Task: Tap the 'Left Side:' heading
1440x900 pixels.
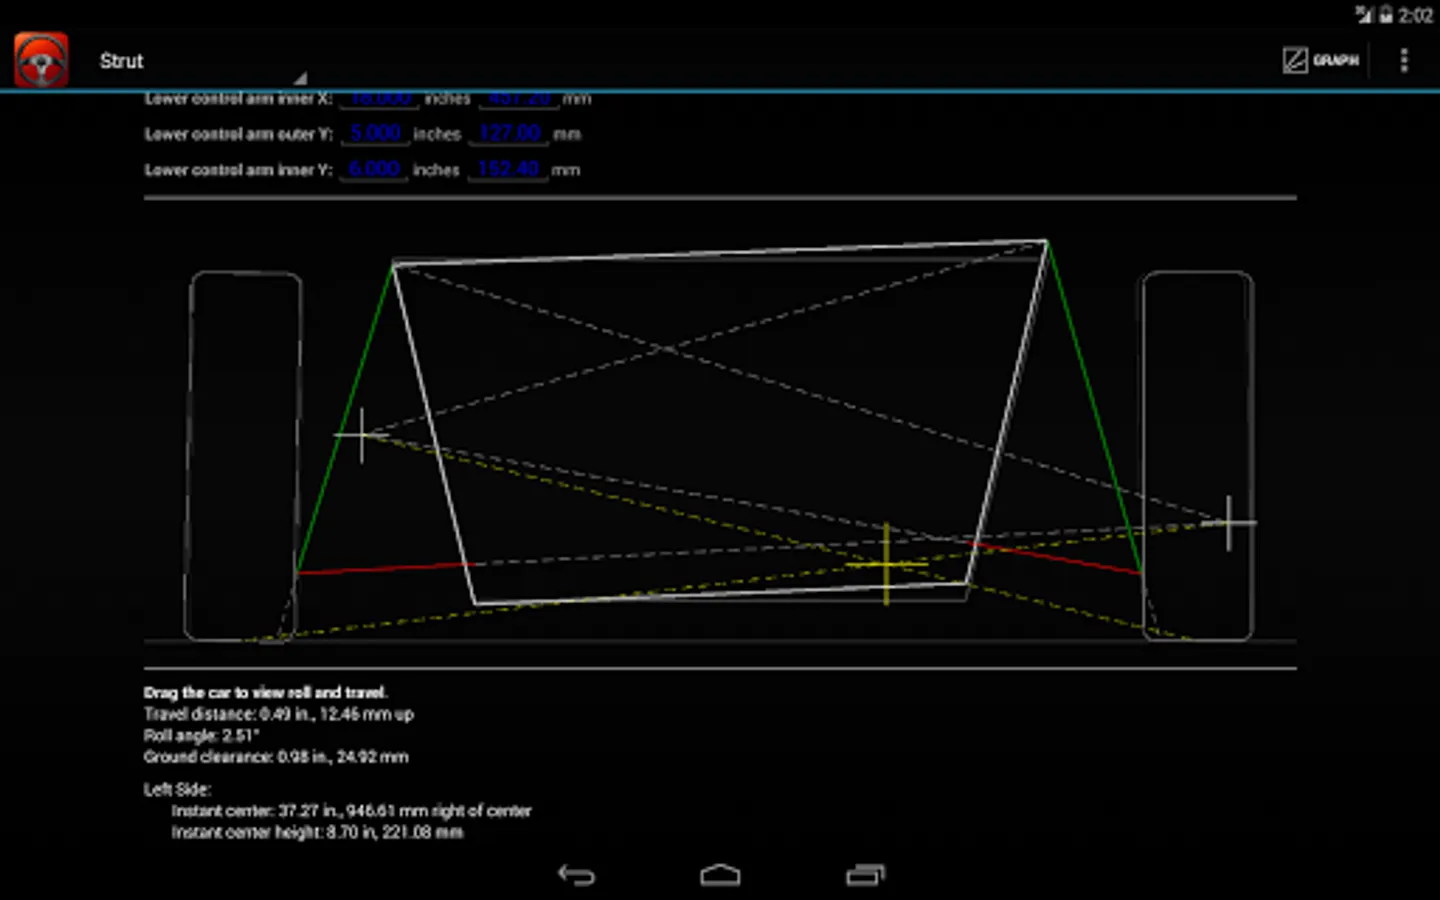Action: point(177,789)
